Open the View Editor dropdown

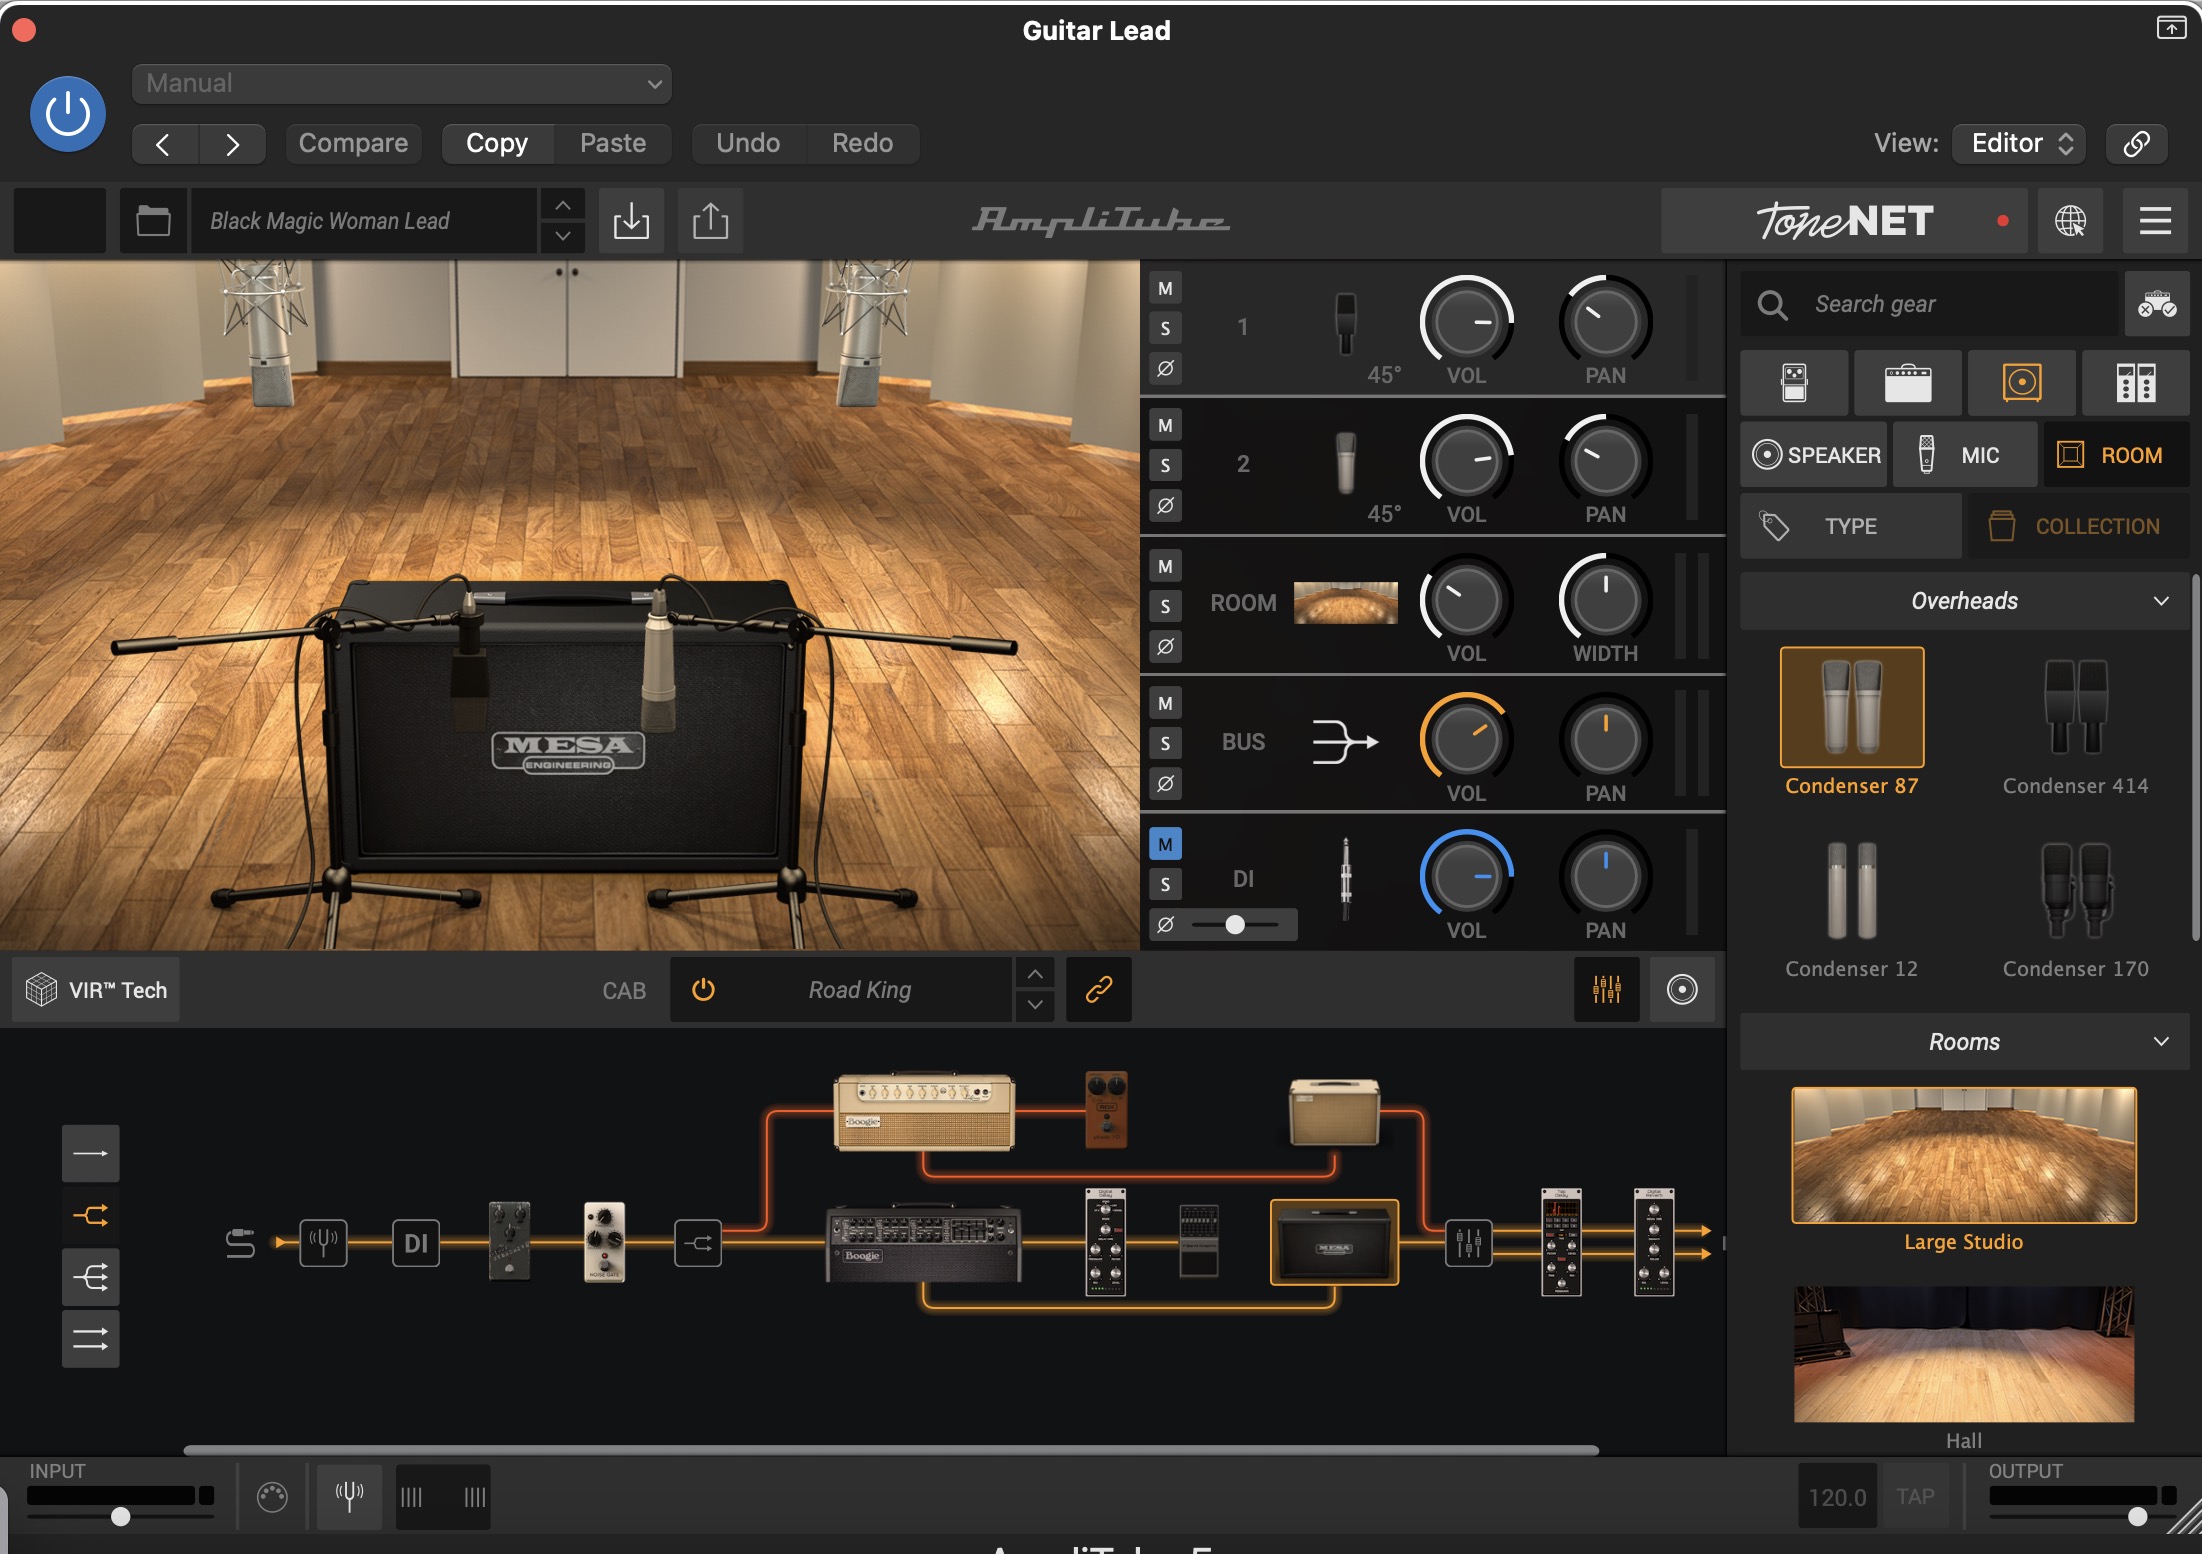point(2020,143)
